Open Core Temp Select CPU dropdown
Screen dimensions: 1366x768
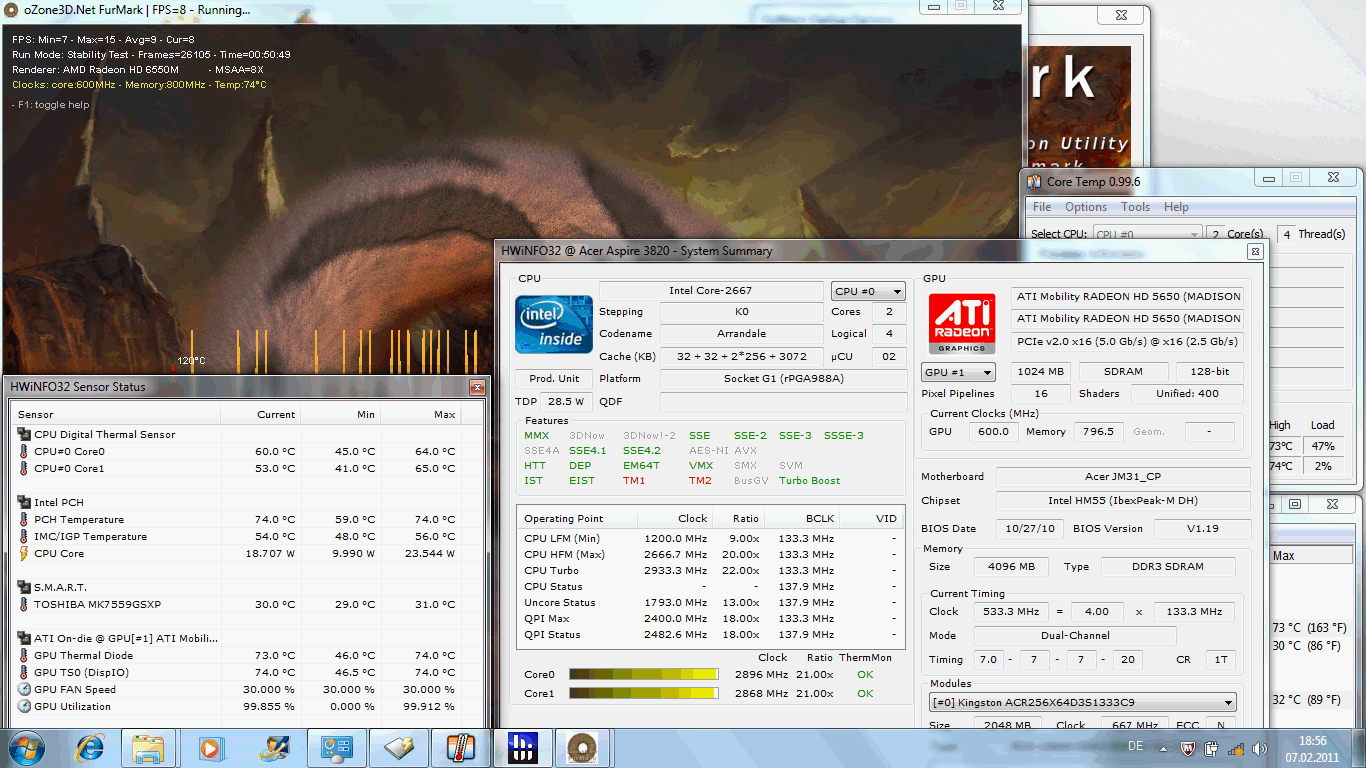pos(1147,234)
